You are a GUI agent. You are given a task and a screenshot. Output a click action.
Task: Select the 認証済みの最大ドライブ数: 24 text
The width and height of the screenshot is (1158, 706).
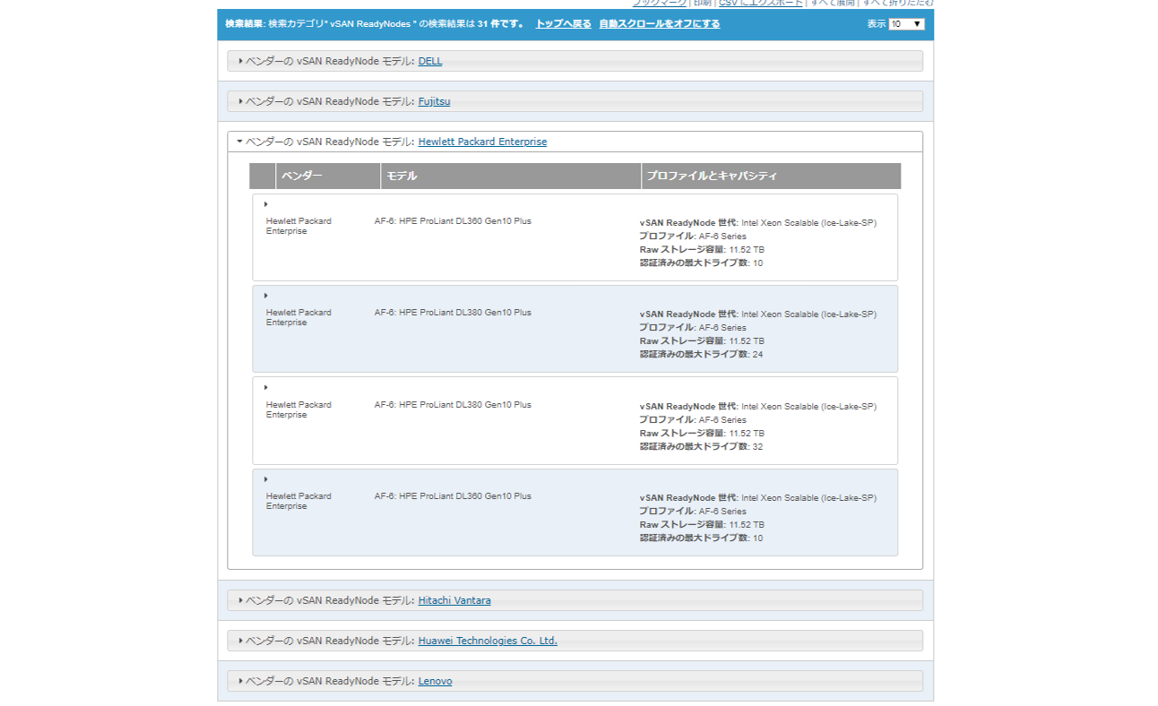pos(701,354)
